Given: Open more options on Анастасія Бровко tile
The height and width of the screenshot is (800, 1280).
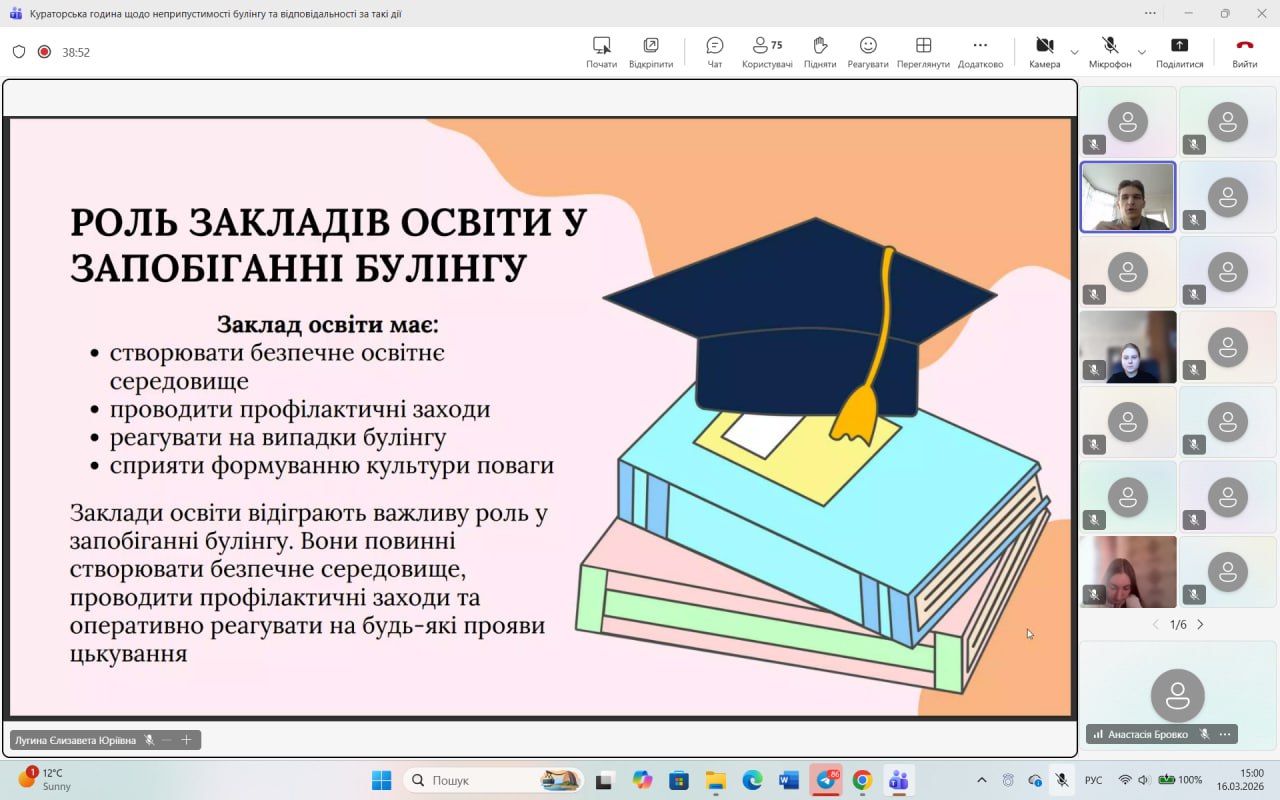Looking at the screenshot, I should coord(1225,734).
